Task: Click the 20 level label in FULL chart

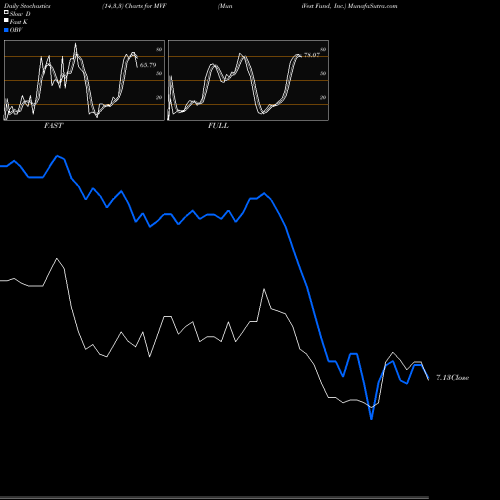Action: pos(323,97)
